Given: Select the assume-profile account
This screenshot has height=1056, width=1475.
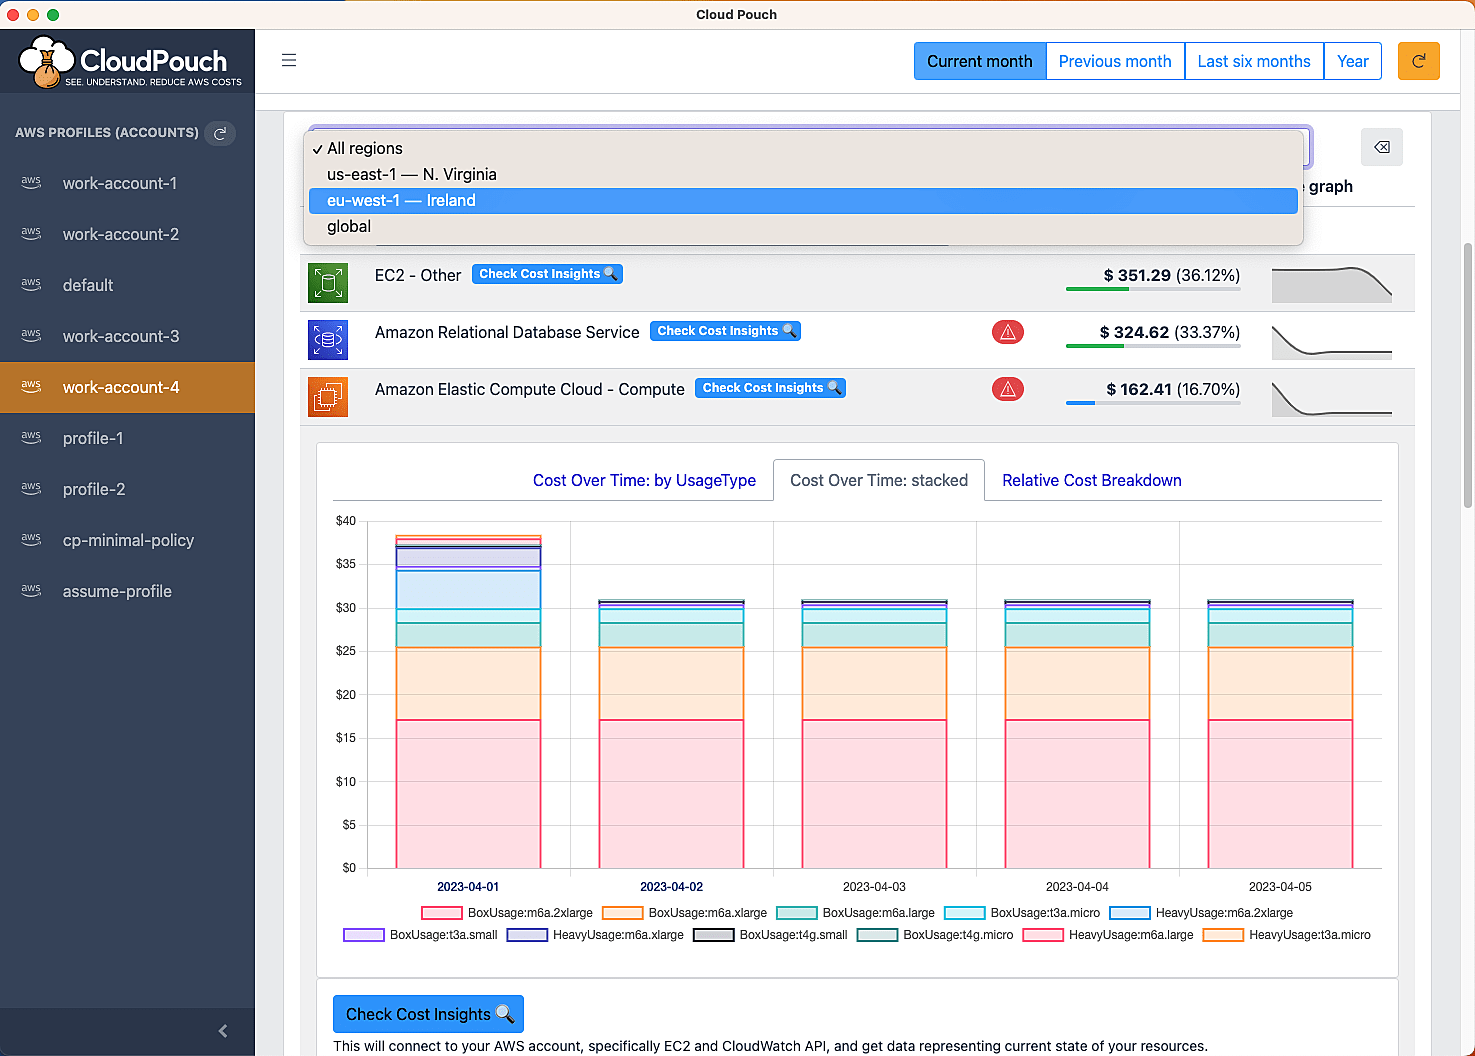Looking at the screenshot, I should point(127,591).
